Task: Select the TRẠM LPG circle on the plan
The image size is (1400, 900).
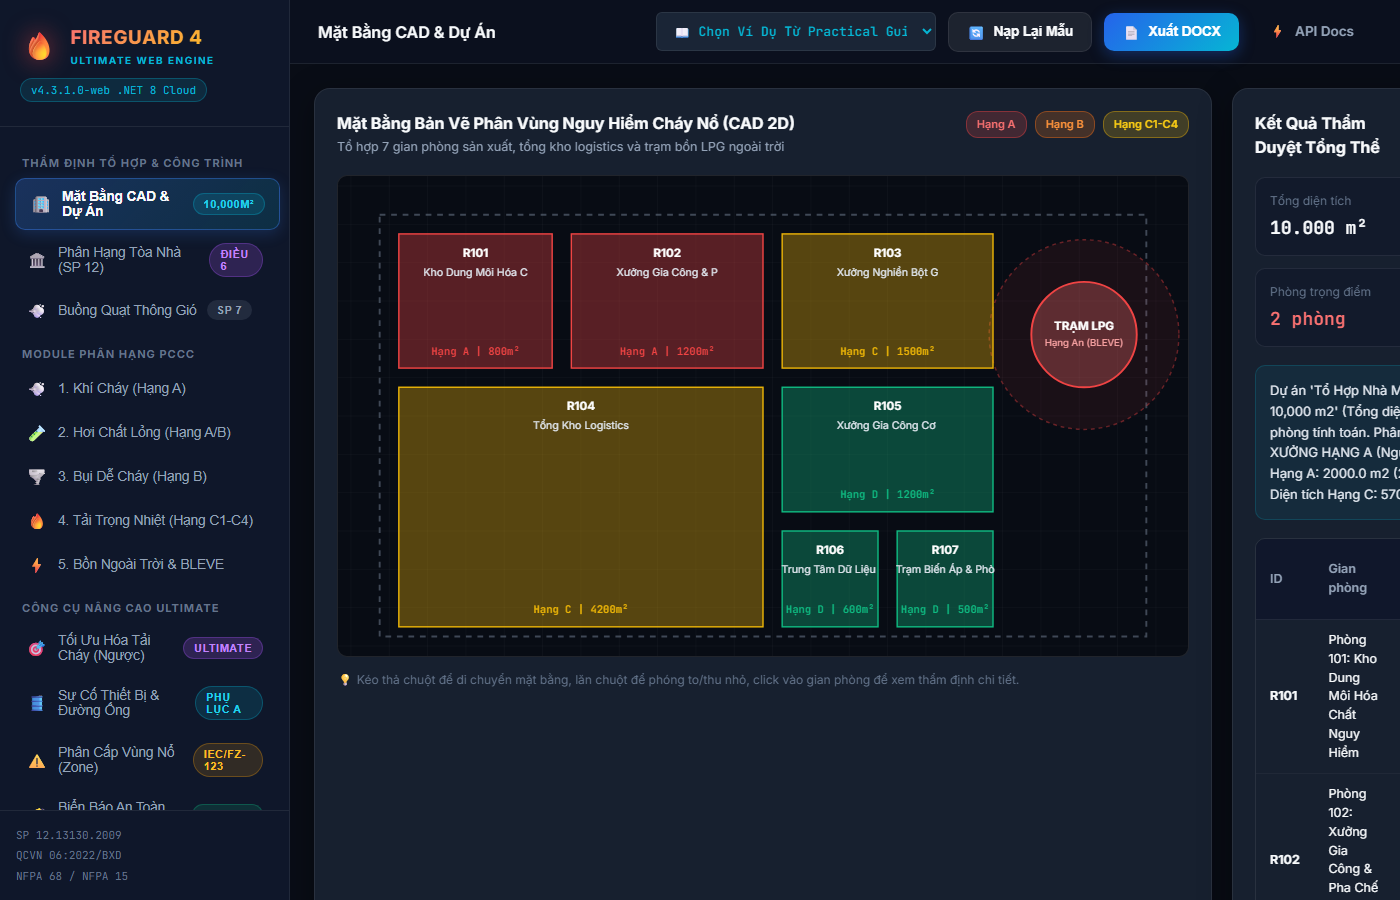Action: coord(1084,335)
